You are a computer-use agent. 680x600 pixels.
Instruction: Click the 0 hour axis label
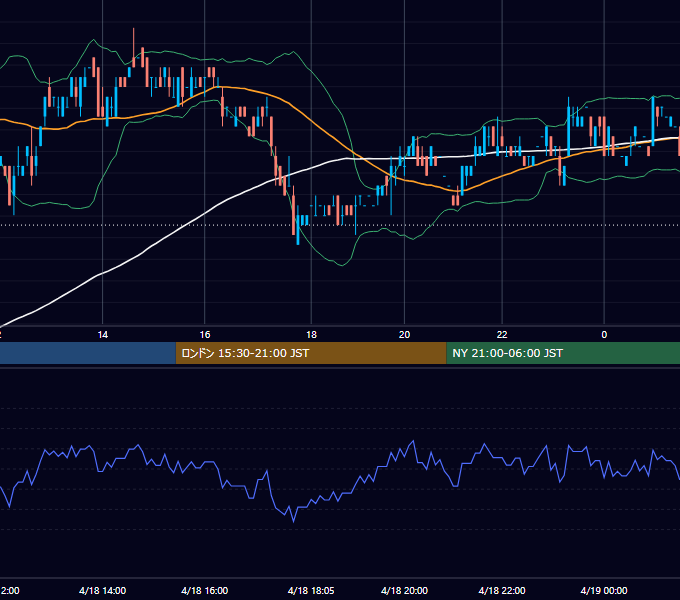pos(604,335)
